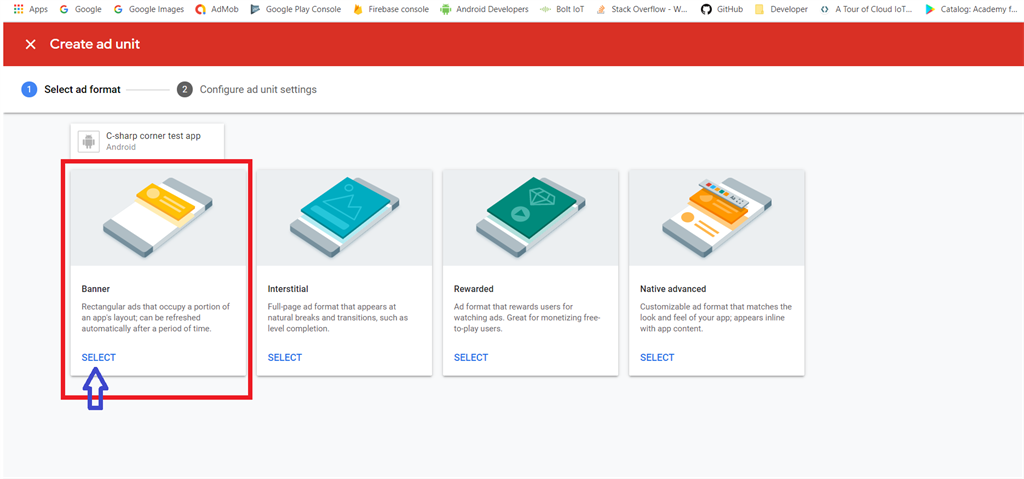Open the AdMob bookmark
The height and width of the screenshot is (479, 1024).
(x=217, y=9)
